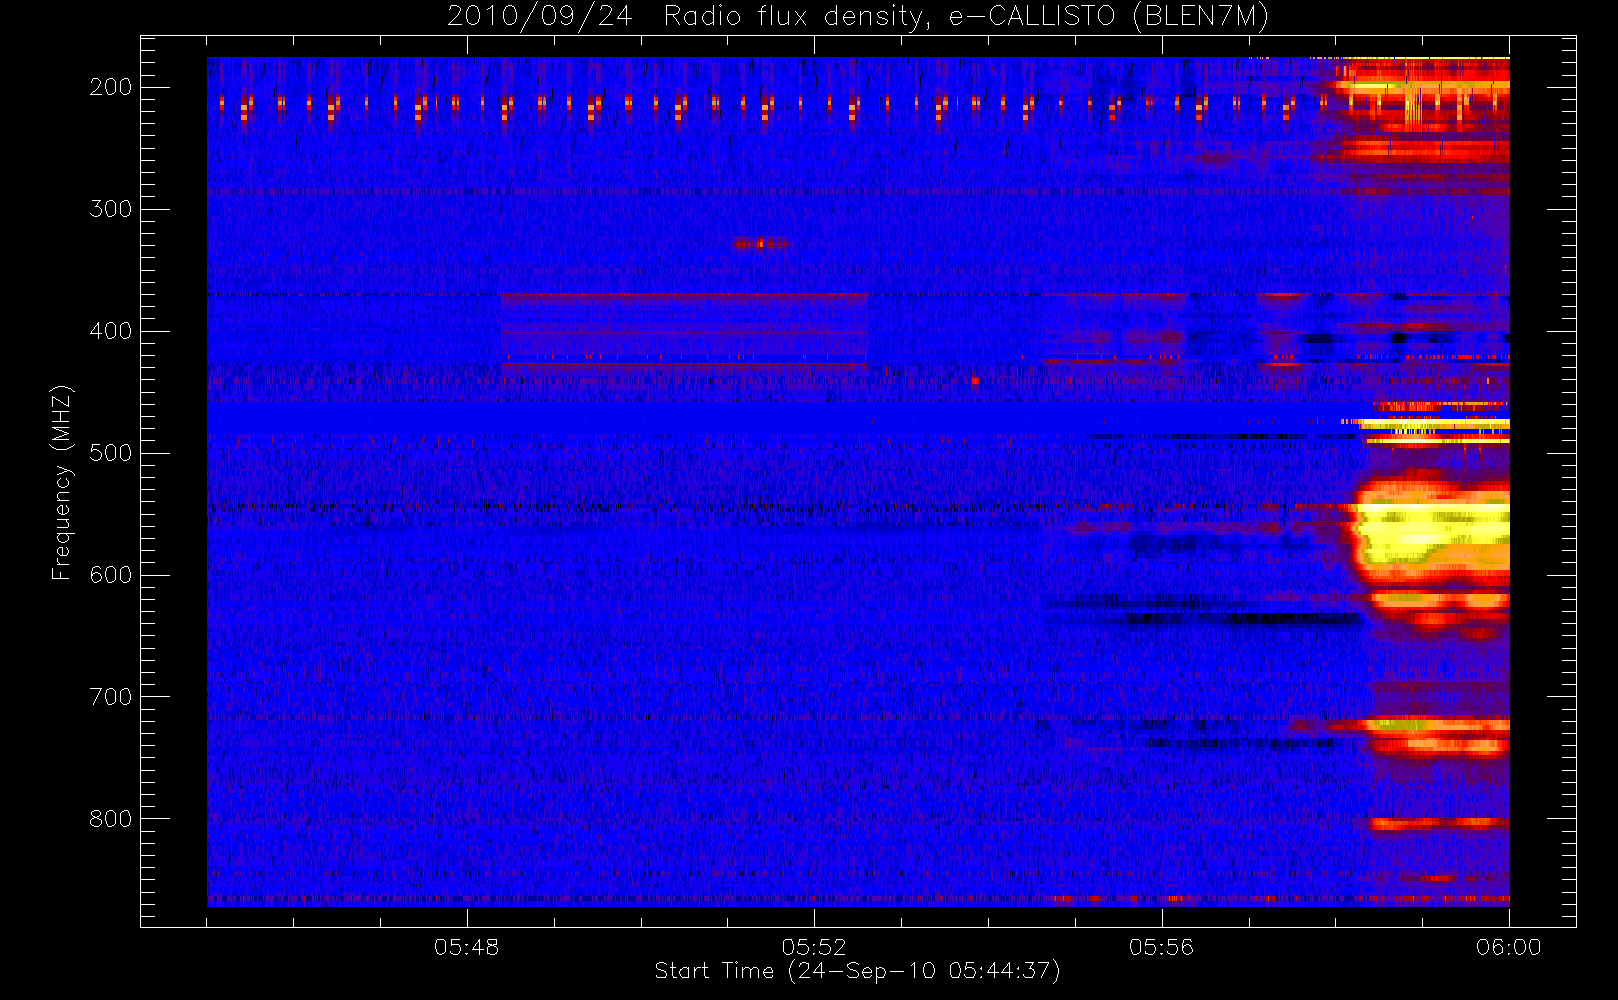Click the 800 frequency tick label

point(111,819)
